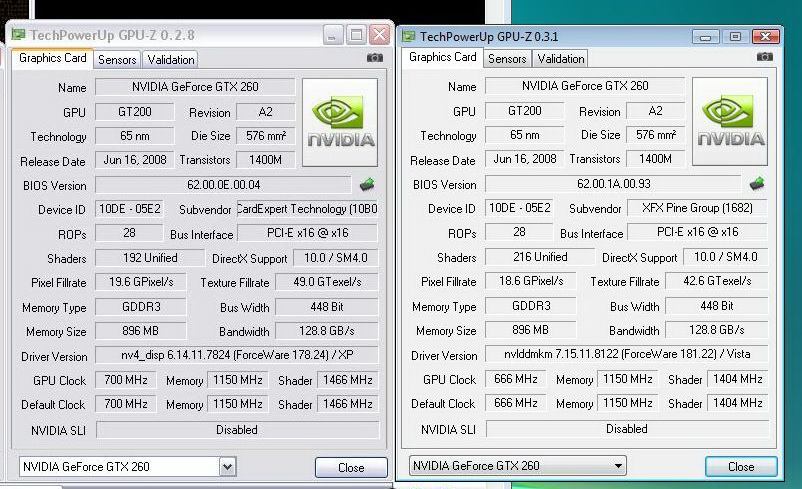Click Device ID 10DE - 05E2 in GPU-Z 0.3.1
802x489 pixels.
519,208
